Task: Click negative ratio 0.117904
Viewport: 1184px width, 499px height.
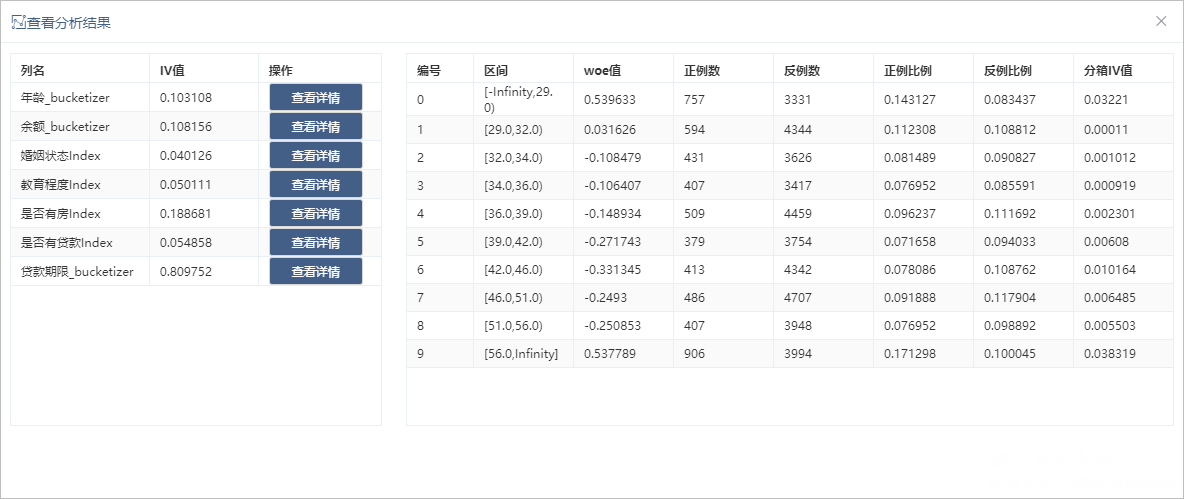Action: [x=1010, y=297]
